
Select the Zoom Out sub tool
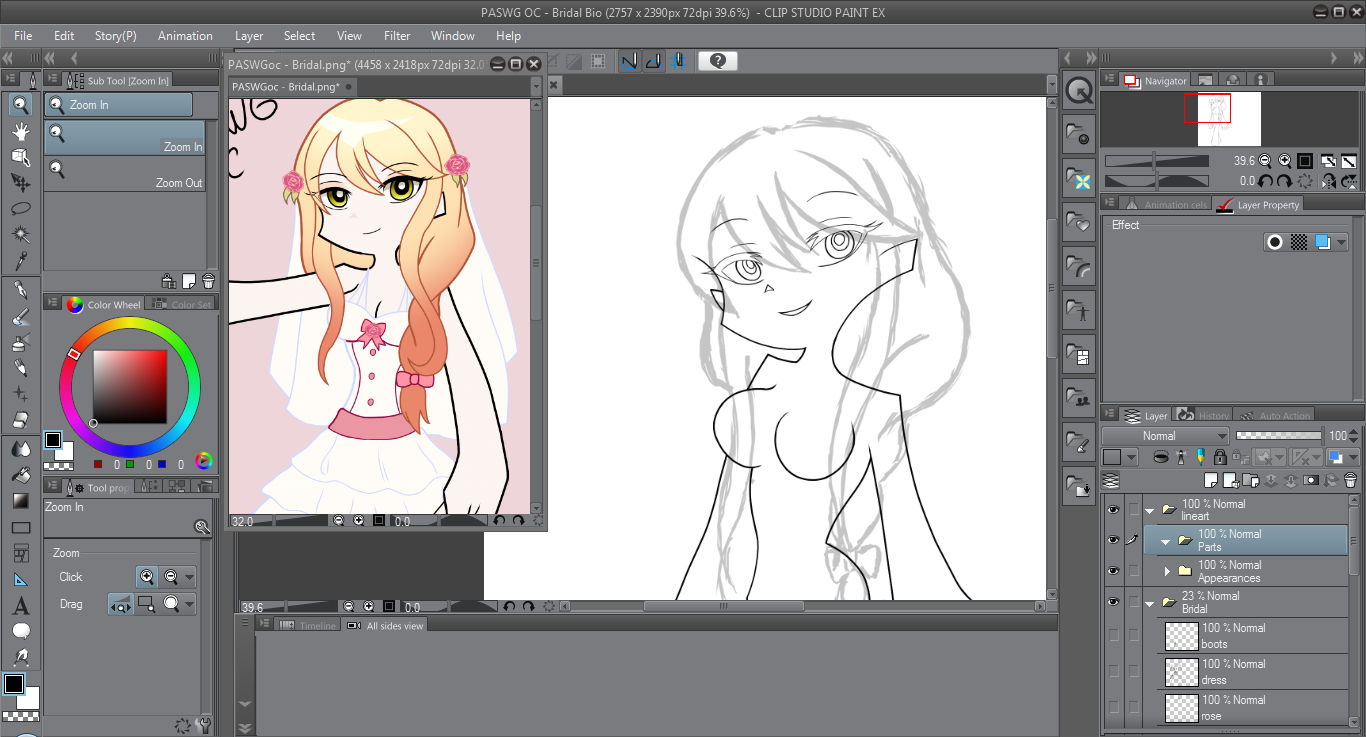[x=125, y=175]
